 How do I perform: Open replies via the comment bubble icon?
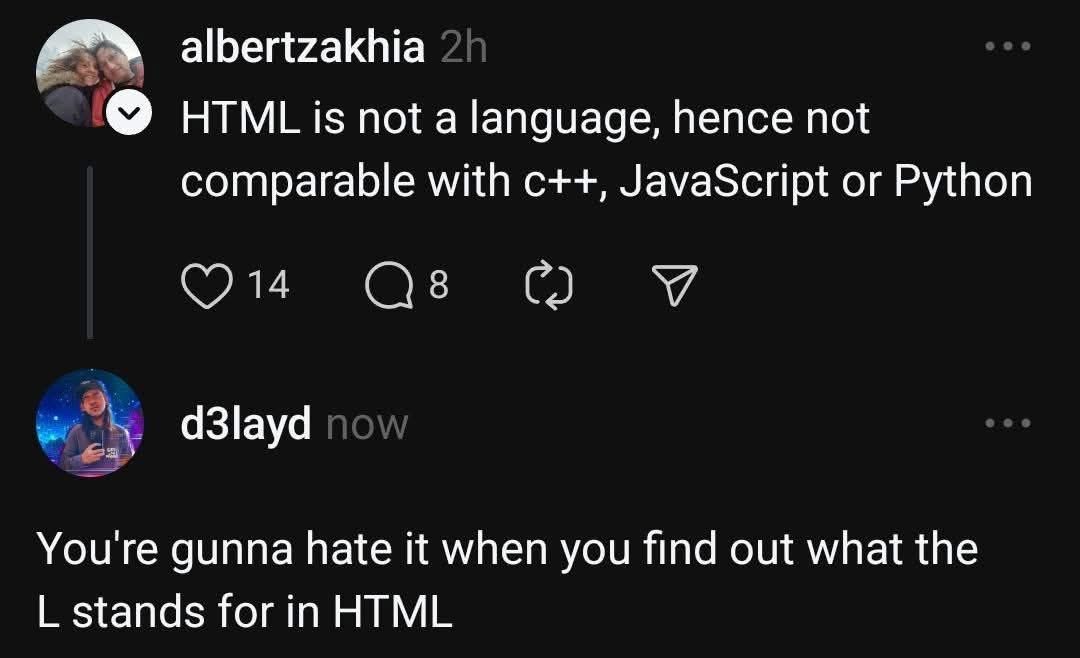pos(387,287)
